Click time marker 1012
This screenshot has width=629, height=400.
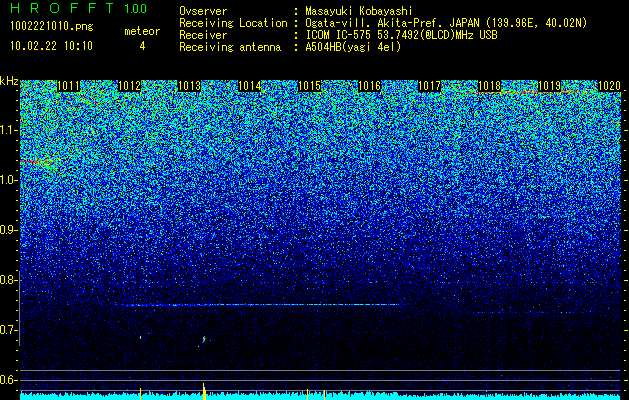[x=129, y=86]
